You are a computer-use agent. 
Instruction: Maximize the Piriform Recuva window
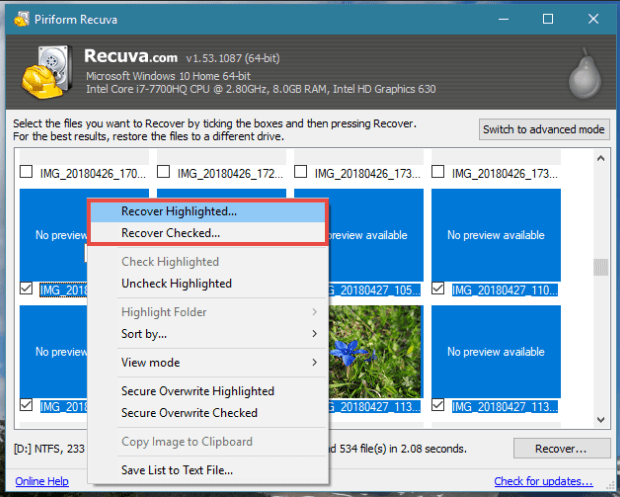coord(548,19)
